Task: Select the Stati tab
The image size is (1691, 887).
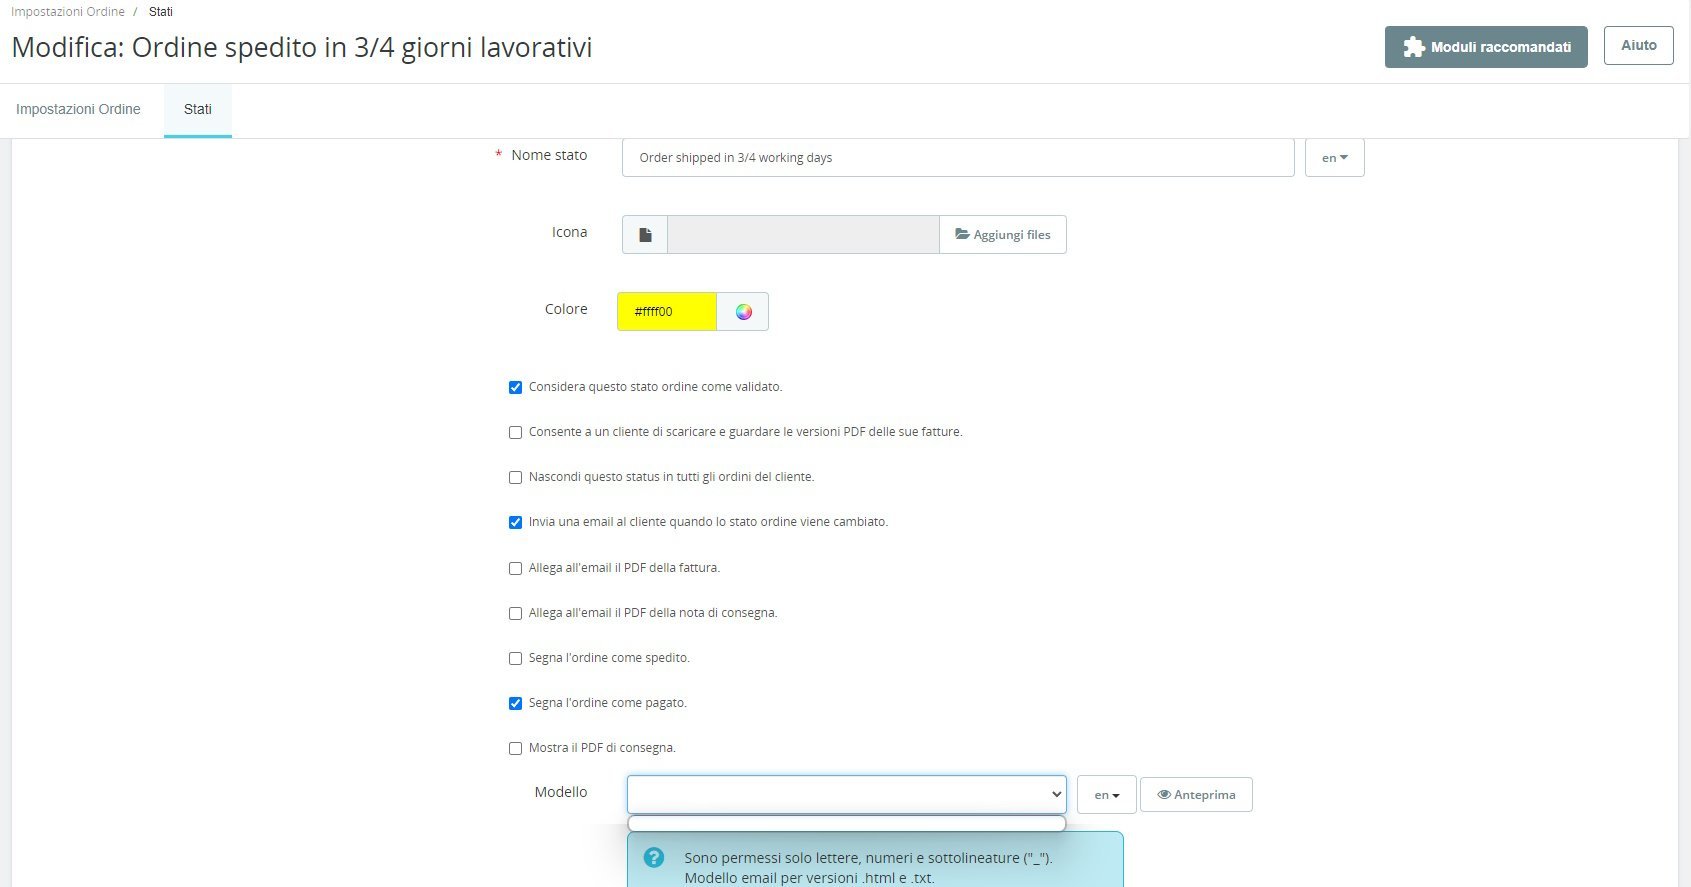Action: (x=198, y=110)
